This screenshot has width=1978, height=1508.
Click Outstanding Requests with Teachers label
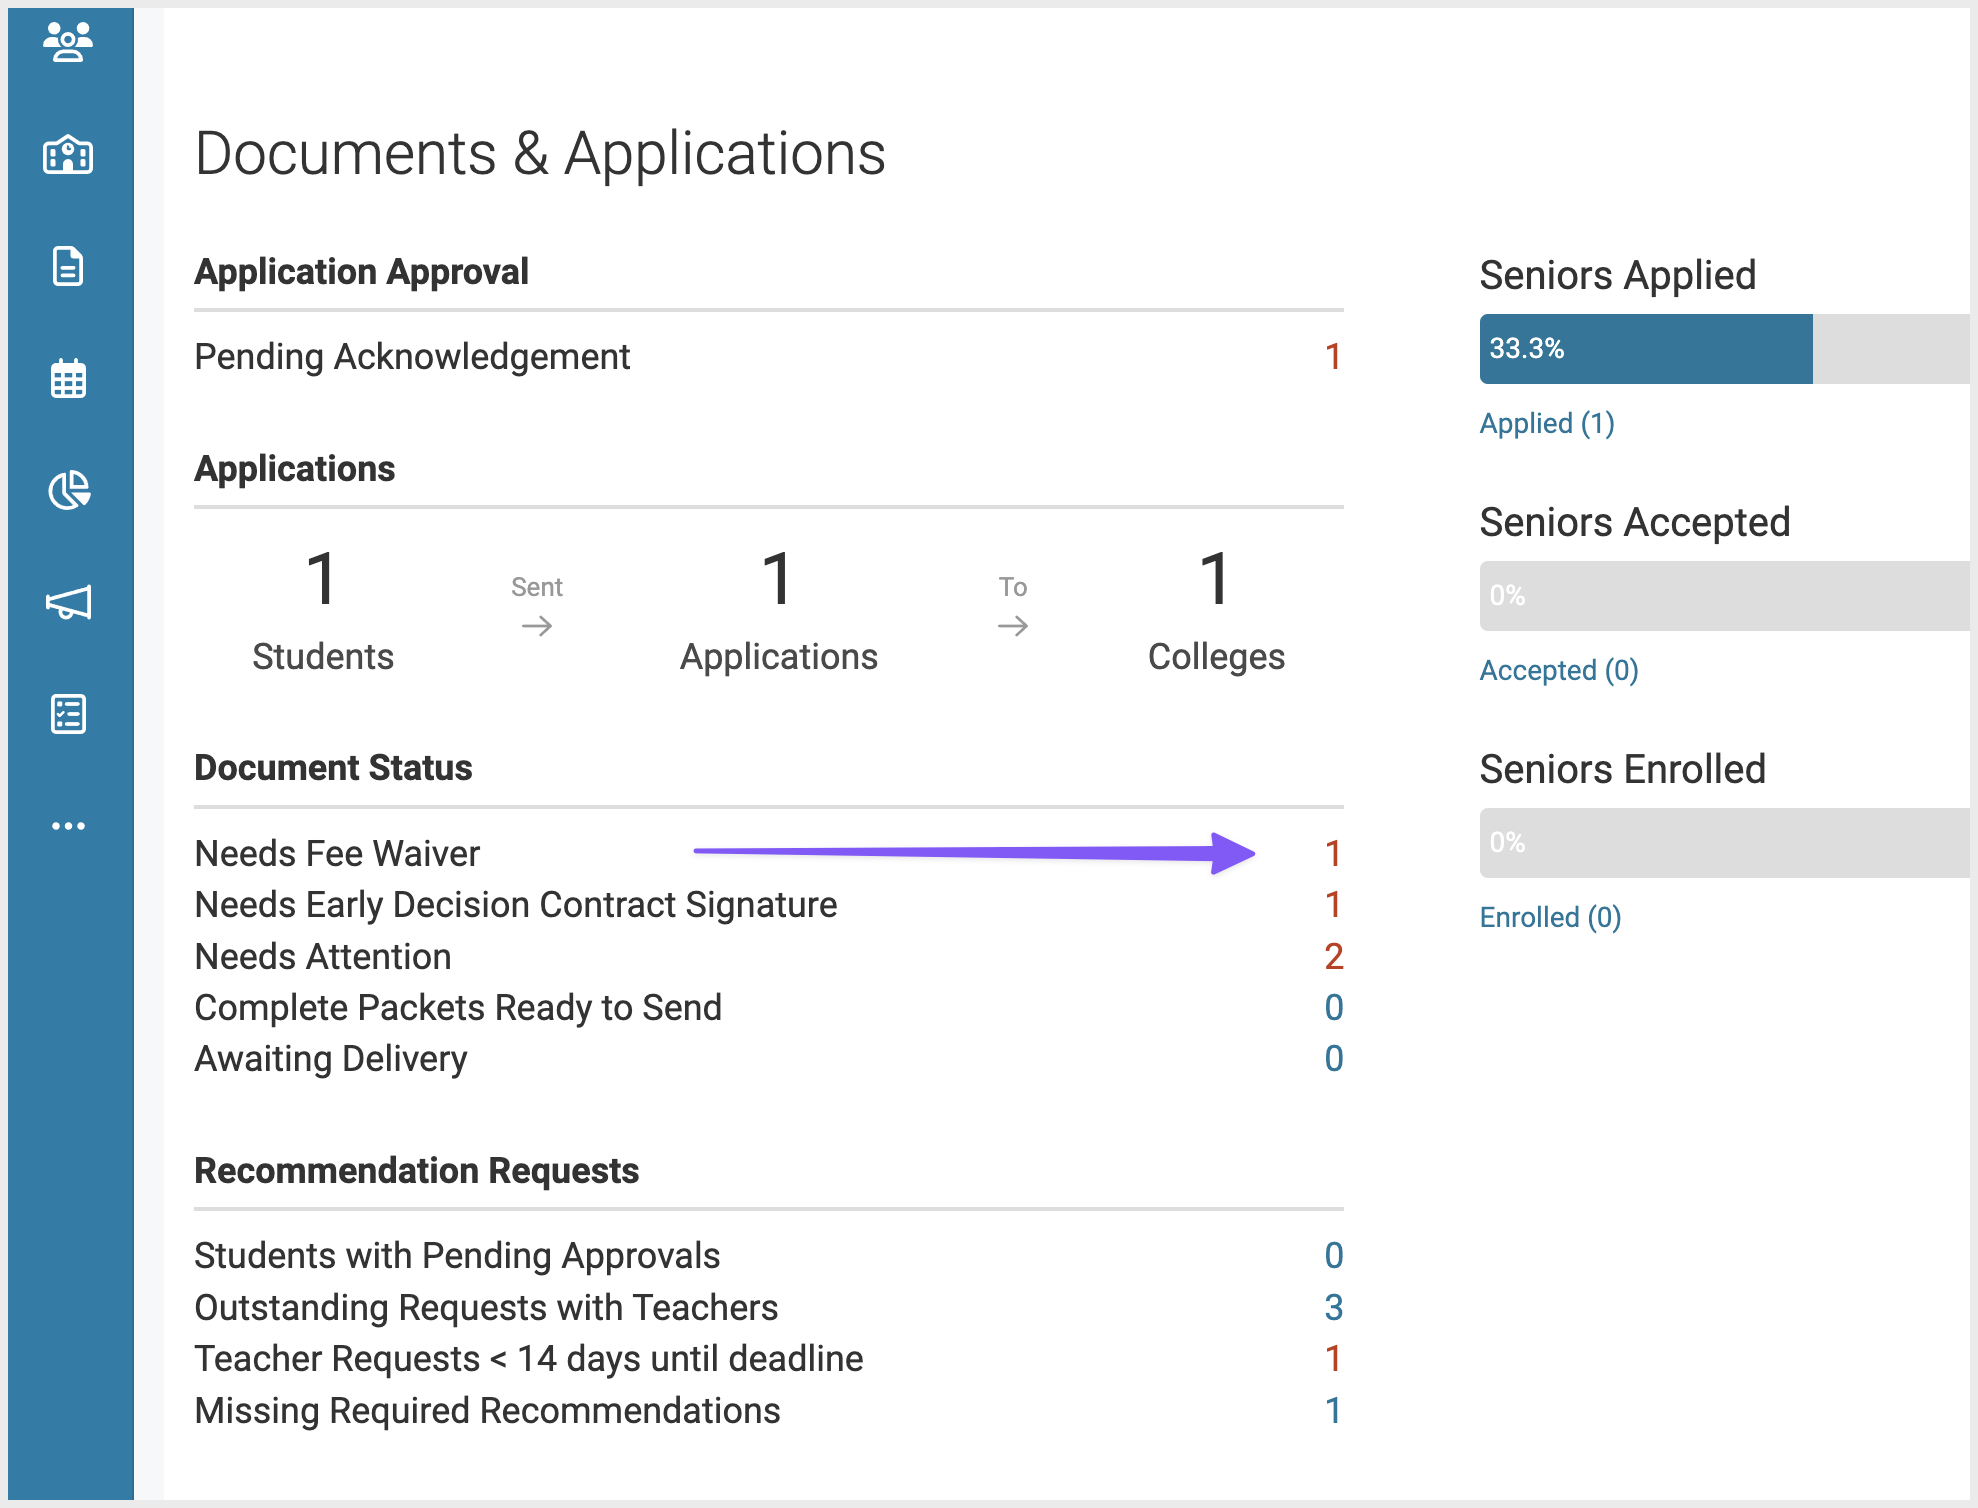tap(486, 1308)
